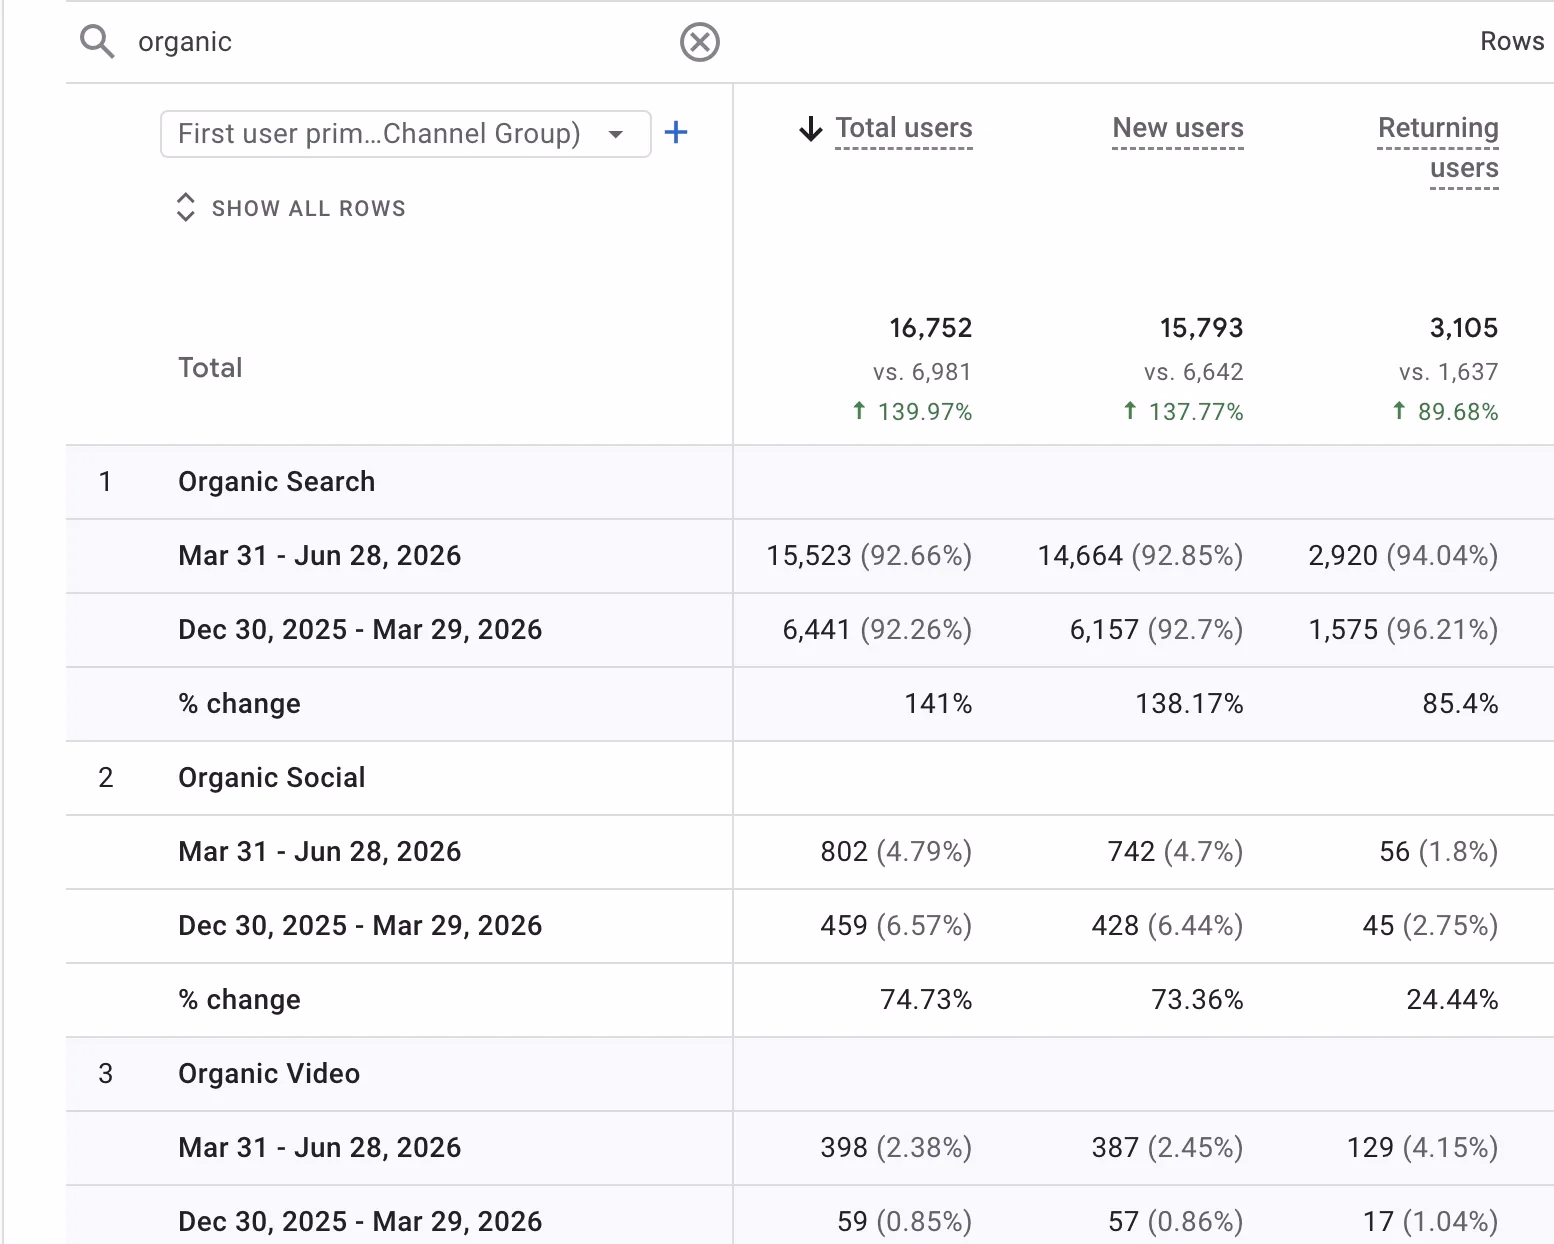This screenshot has height=1244, width=1554.
Task: Click value 45 (2.75%)
Action: point(1430,926)
